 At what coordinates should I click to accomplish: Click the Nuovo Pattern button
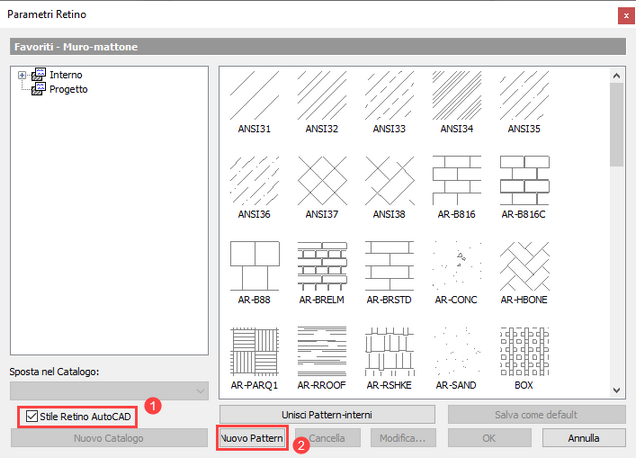click(x=252, y=438)
